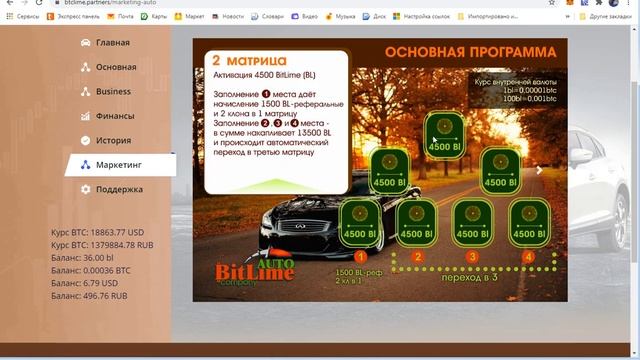640x360 pixels.
Task: Open the Другие закладки folder
Action: point(605,16)
